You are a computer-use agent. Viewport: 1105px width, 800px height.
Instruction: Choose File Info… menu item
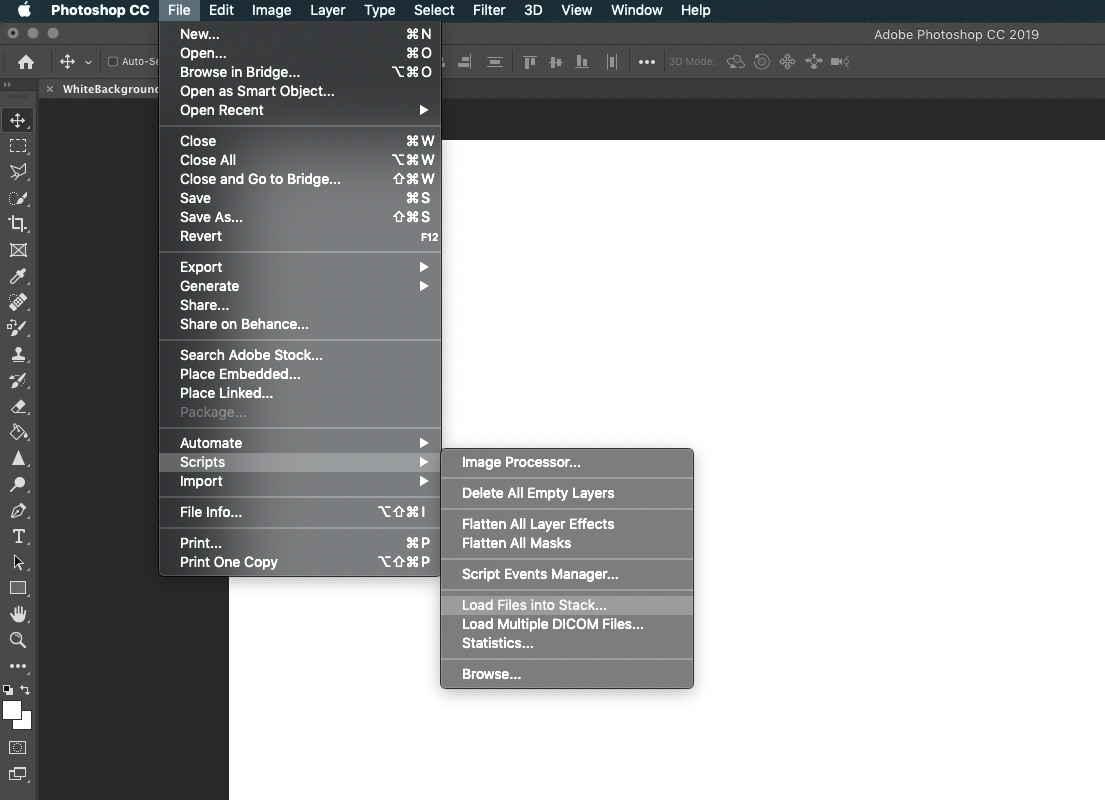click(x=300, y=512)
